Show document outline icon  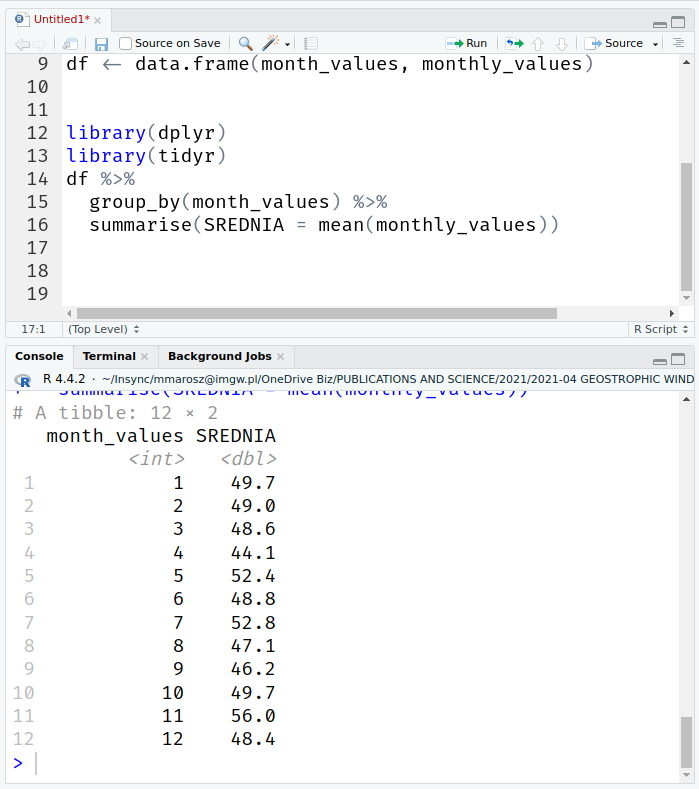tap(678, 44)
